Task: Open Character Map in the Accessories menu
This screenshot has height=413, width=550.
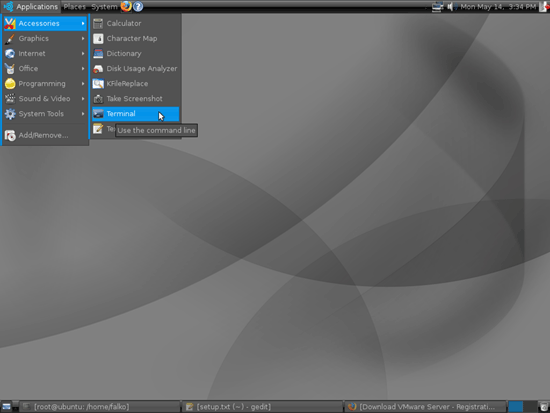Action: pyautogui.click(x=135, y=39)
